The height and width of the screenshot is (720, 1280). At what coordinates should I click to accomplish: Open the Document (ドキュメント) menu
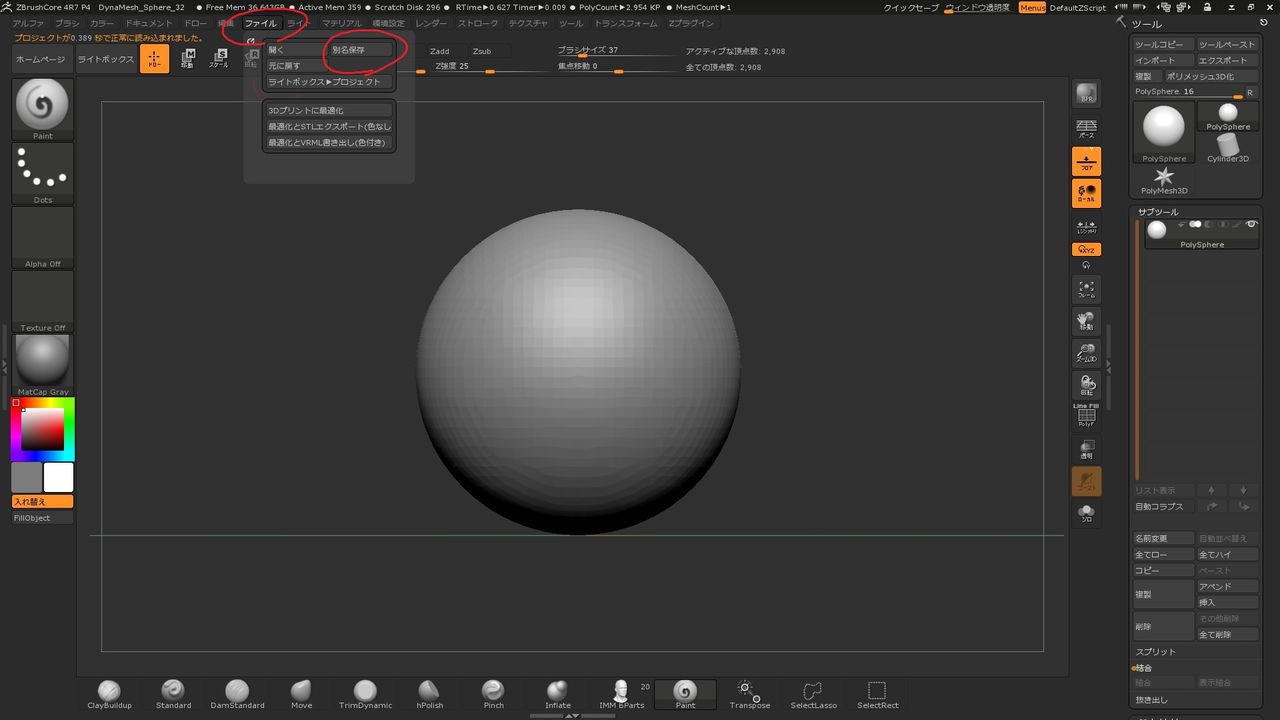(149, 23)
